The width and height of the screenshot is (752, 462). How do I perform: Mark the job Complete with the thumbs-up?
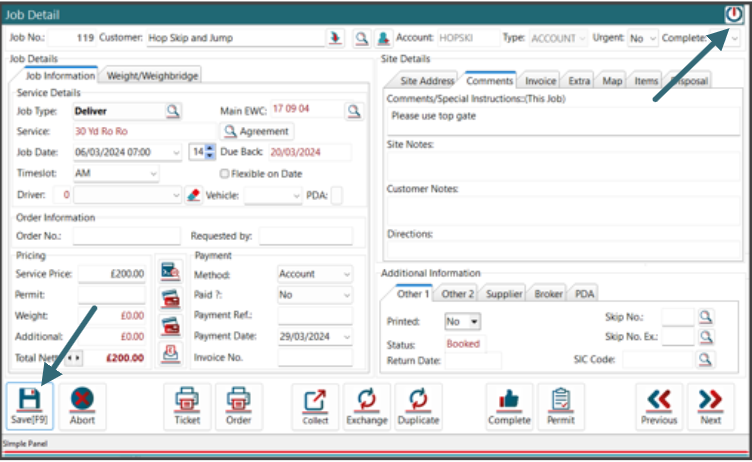point(509,406)
